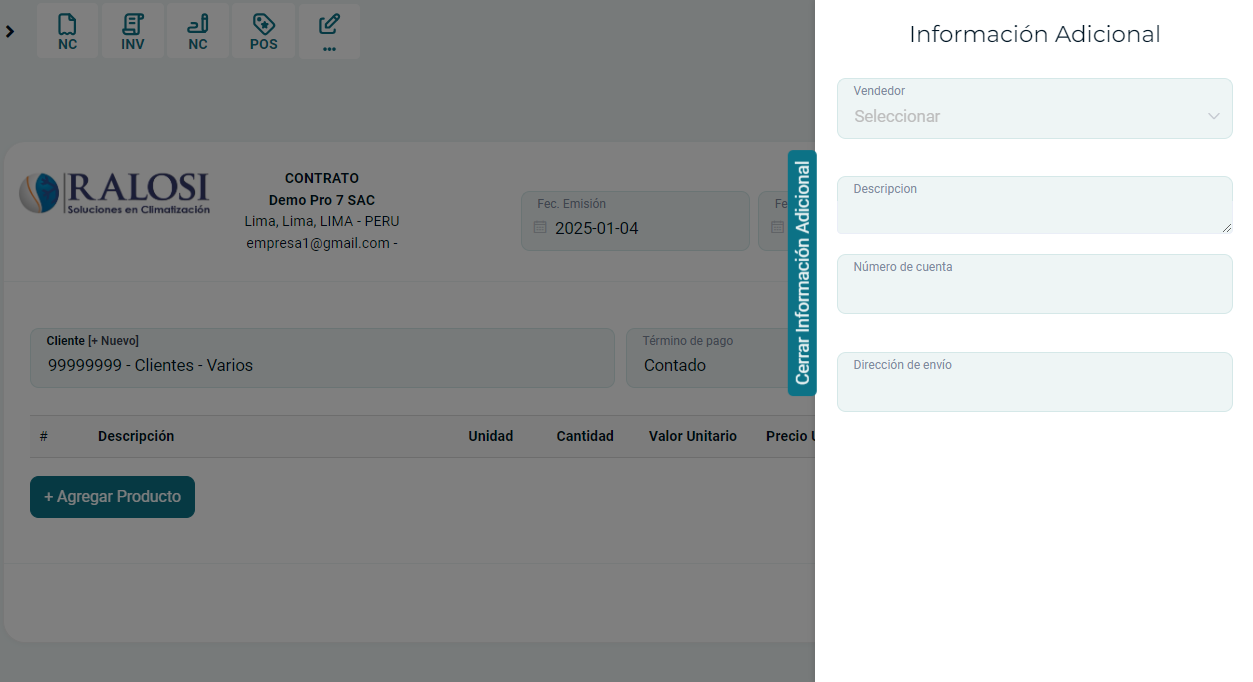Click the Agregar Producto button
Screen dimensions: 1253x682
point(112,497)
